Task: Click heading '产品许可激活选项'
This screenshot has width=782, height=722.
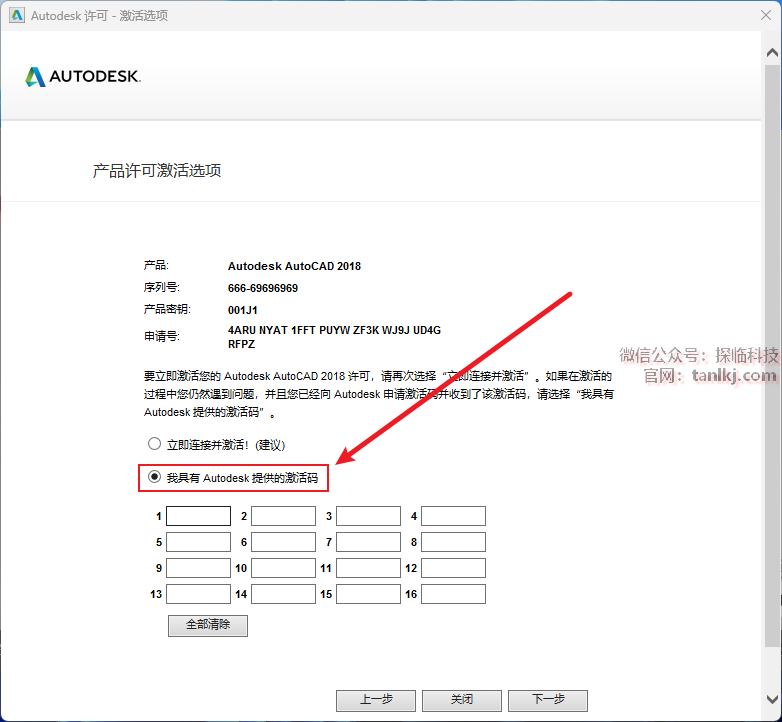Action: pyautogui.click(x=157, y=171)
